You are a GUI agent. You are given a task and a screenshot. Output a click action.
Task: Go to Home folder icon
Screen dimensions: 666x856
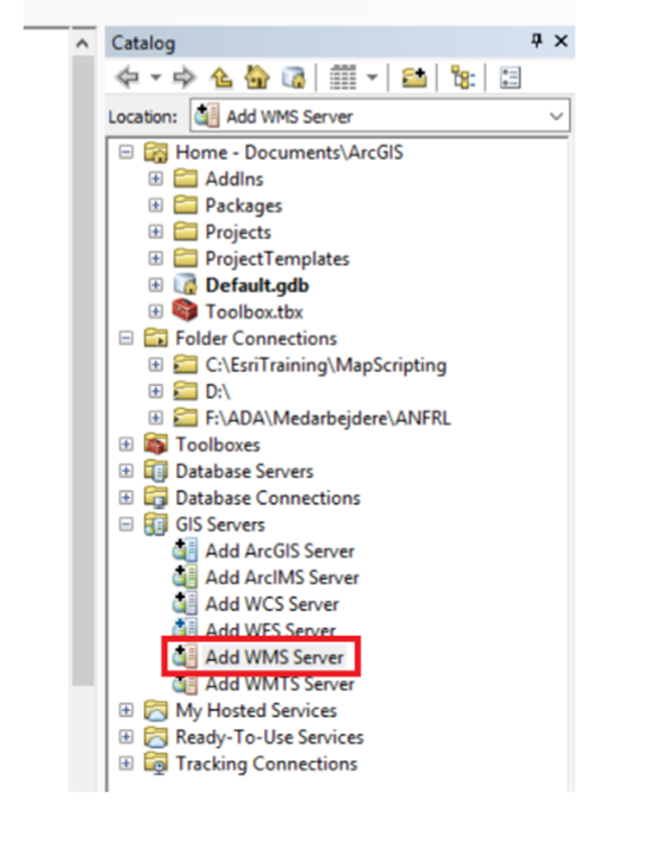pos(257,78)
